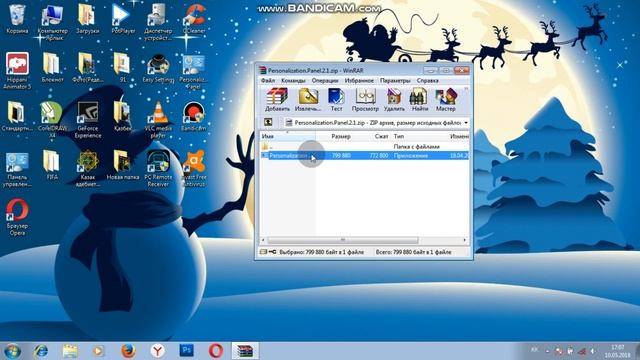640x360 pixels.
Task: Select the Personalization Panel desktop shortcut
Action: click(193, 71)
